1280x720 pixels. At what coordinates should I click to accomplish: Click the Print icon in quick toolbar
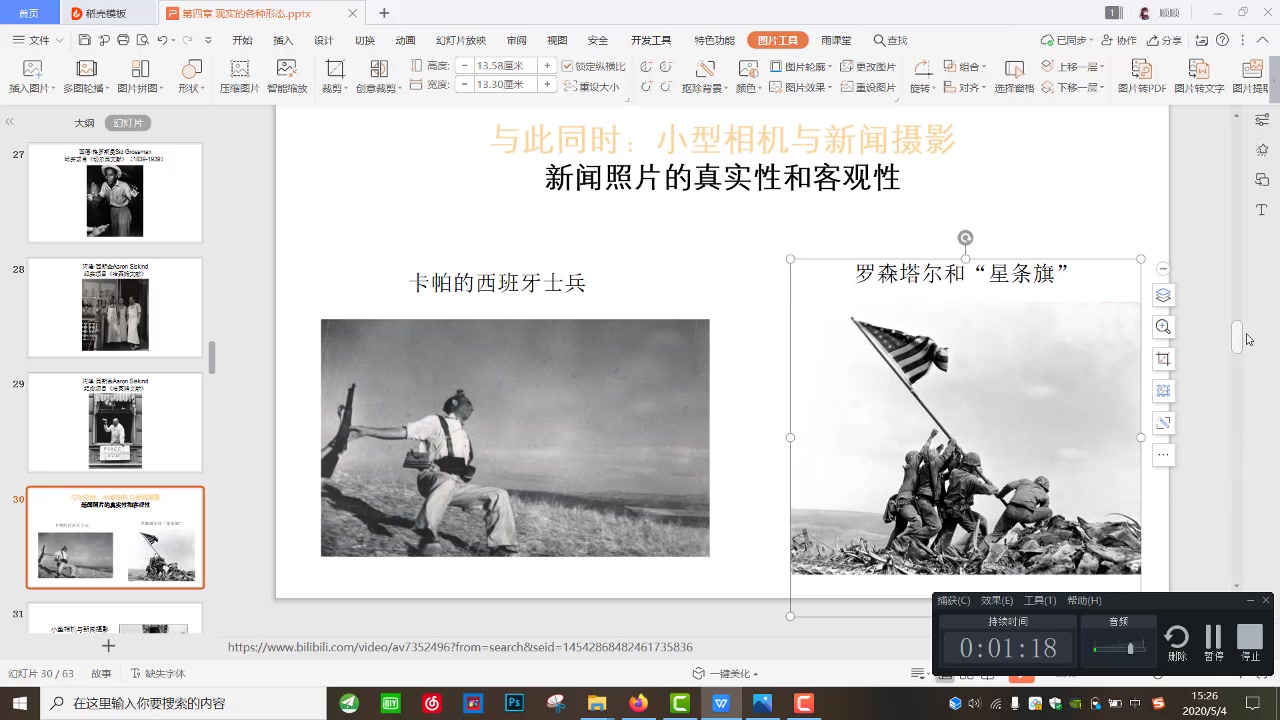[x=123, y=40]
